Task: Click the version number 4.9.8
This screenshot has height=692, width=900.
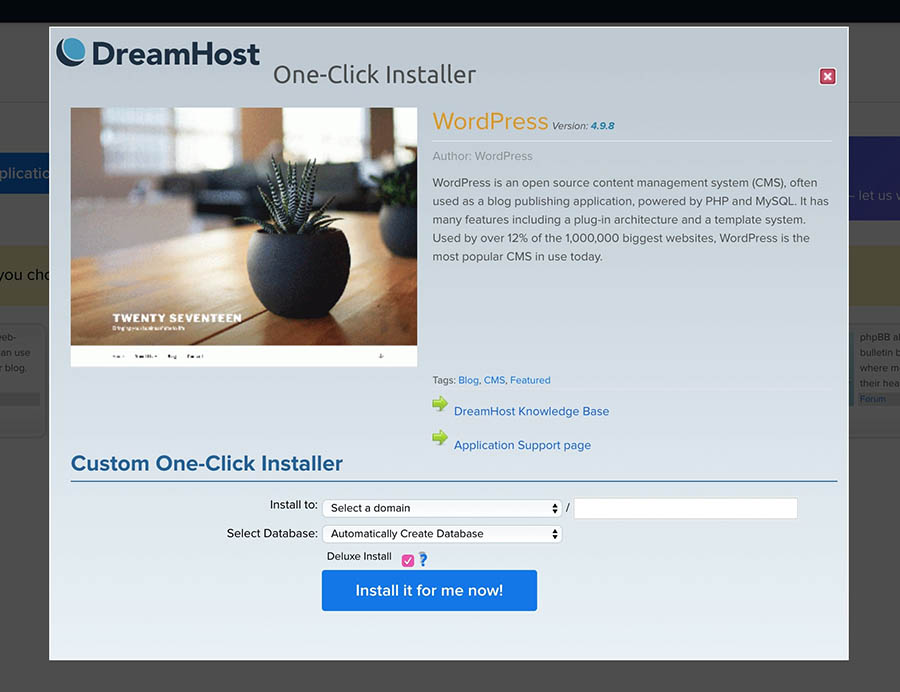Action: pos(602,126)
